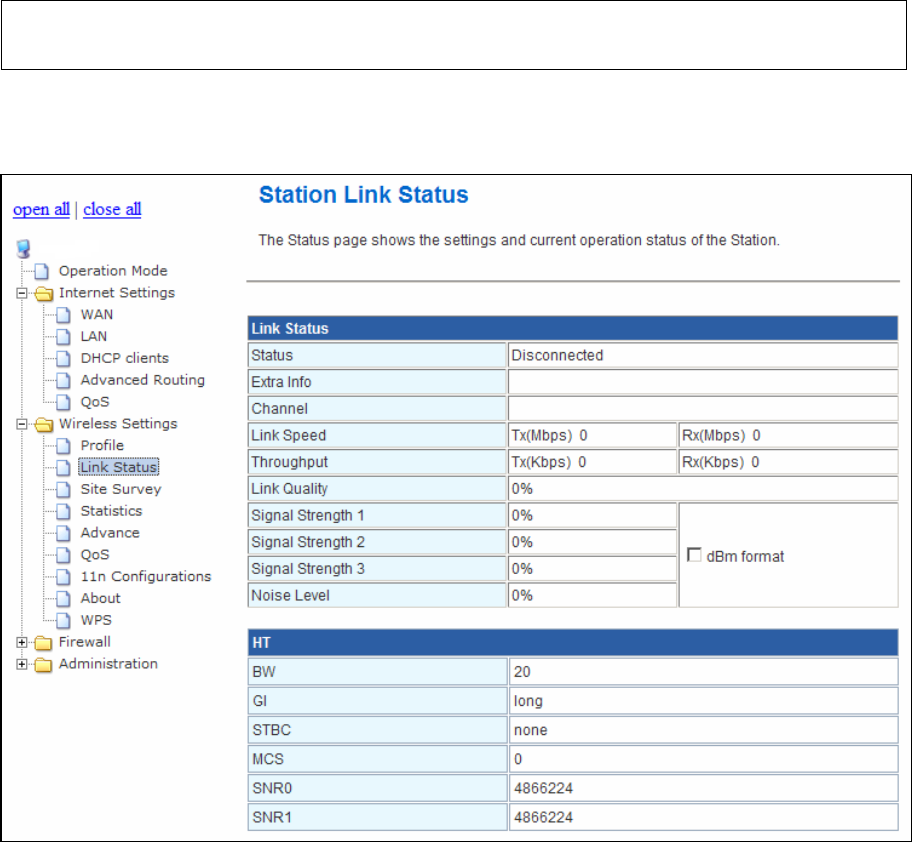912x842 pixels.
Task: Click the Wireless Settings folder icon
Action: click(x=43, y=424)
